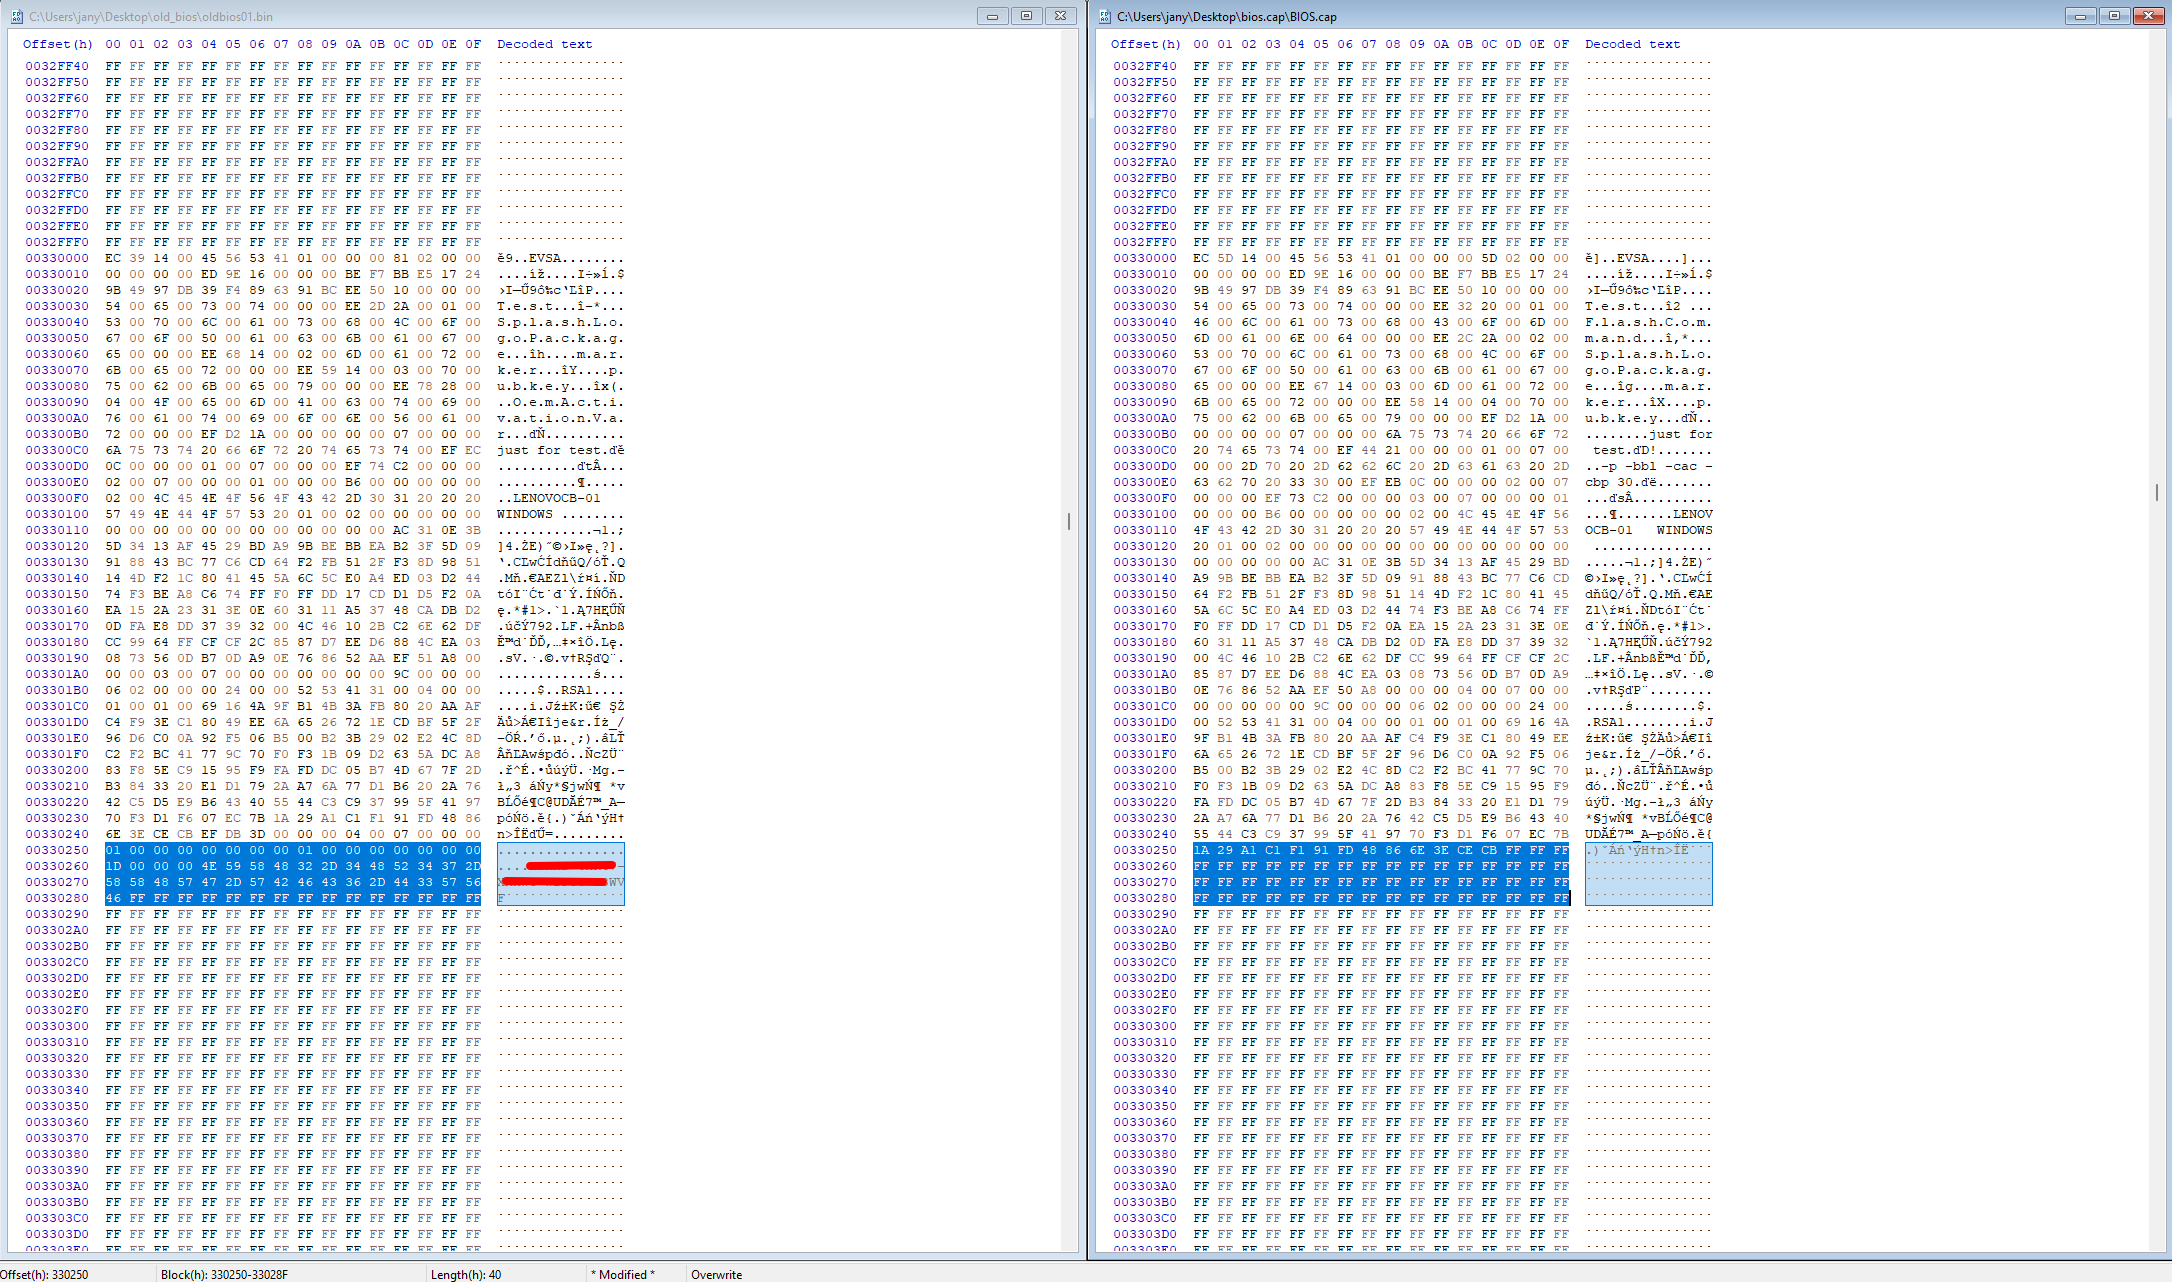
Task: Maximize the BIOS.cap child window
Action: (x=2114, y=16)
